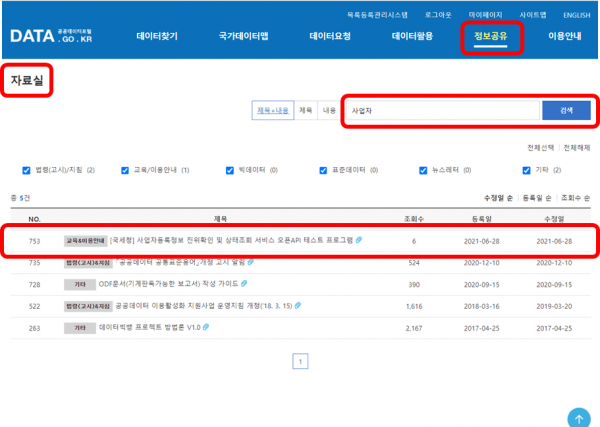This screenshot has height=427, width=600.
Task: Sort results by 조회수 순
Action: (573, 198)
